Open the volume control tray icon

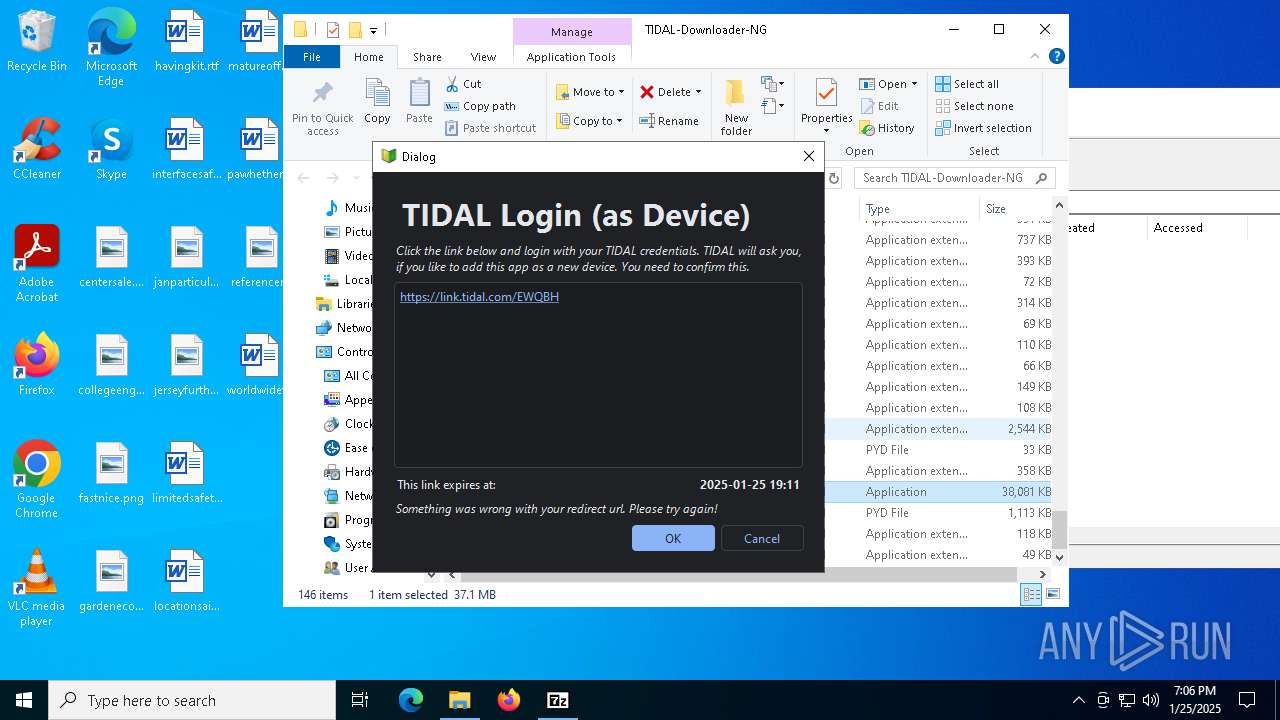1150,700
